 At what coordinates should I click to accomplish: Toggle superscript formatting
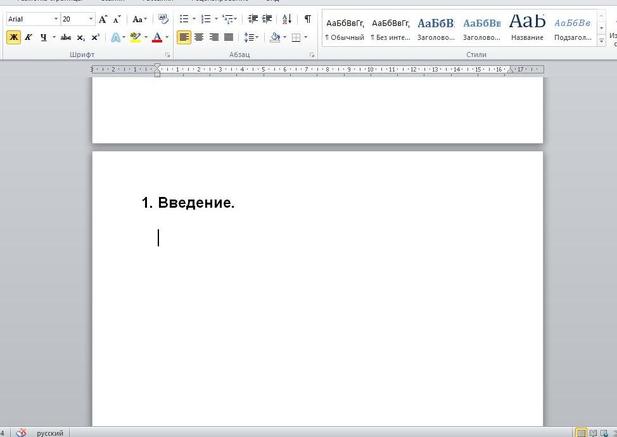pyautogui.click(x=95, y=37)
